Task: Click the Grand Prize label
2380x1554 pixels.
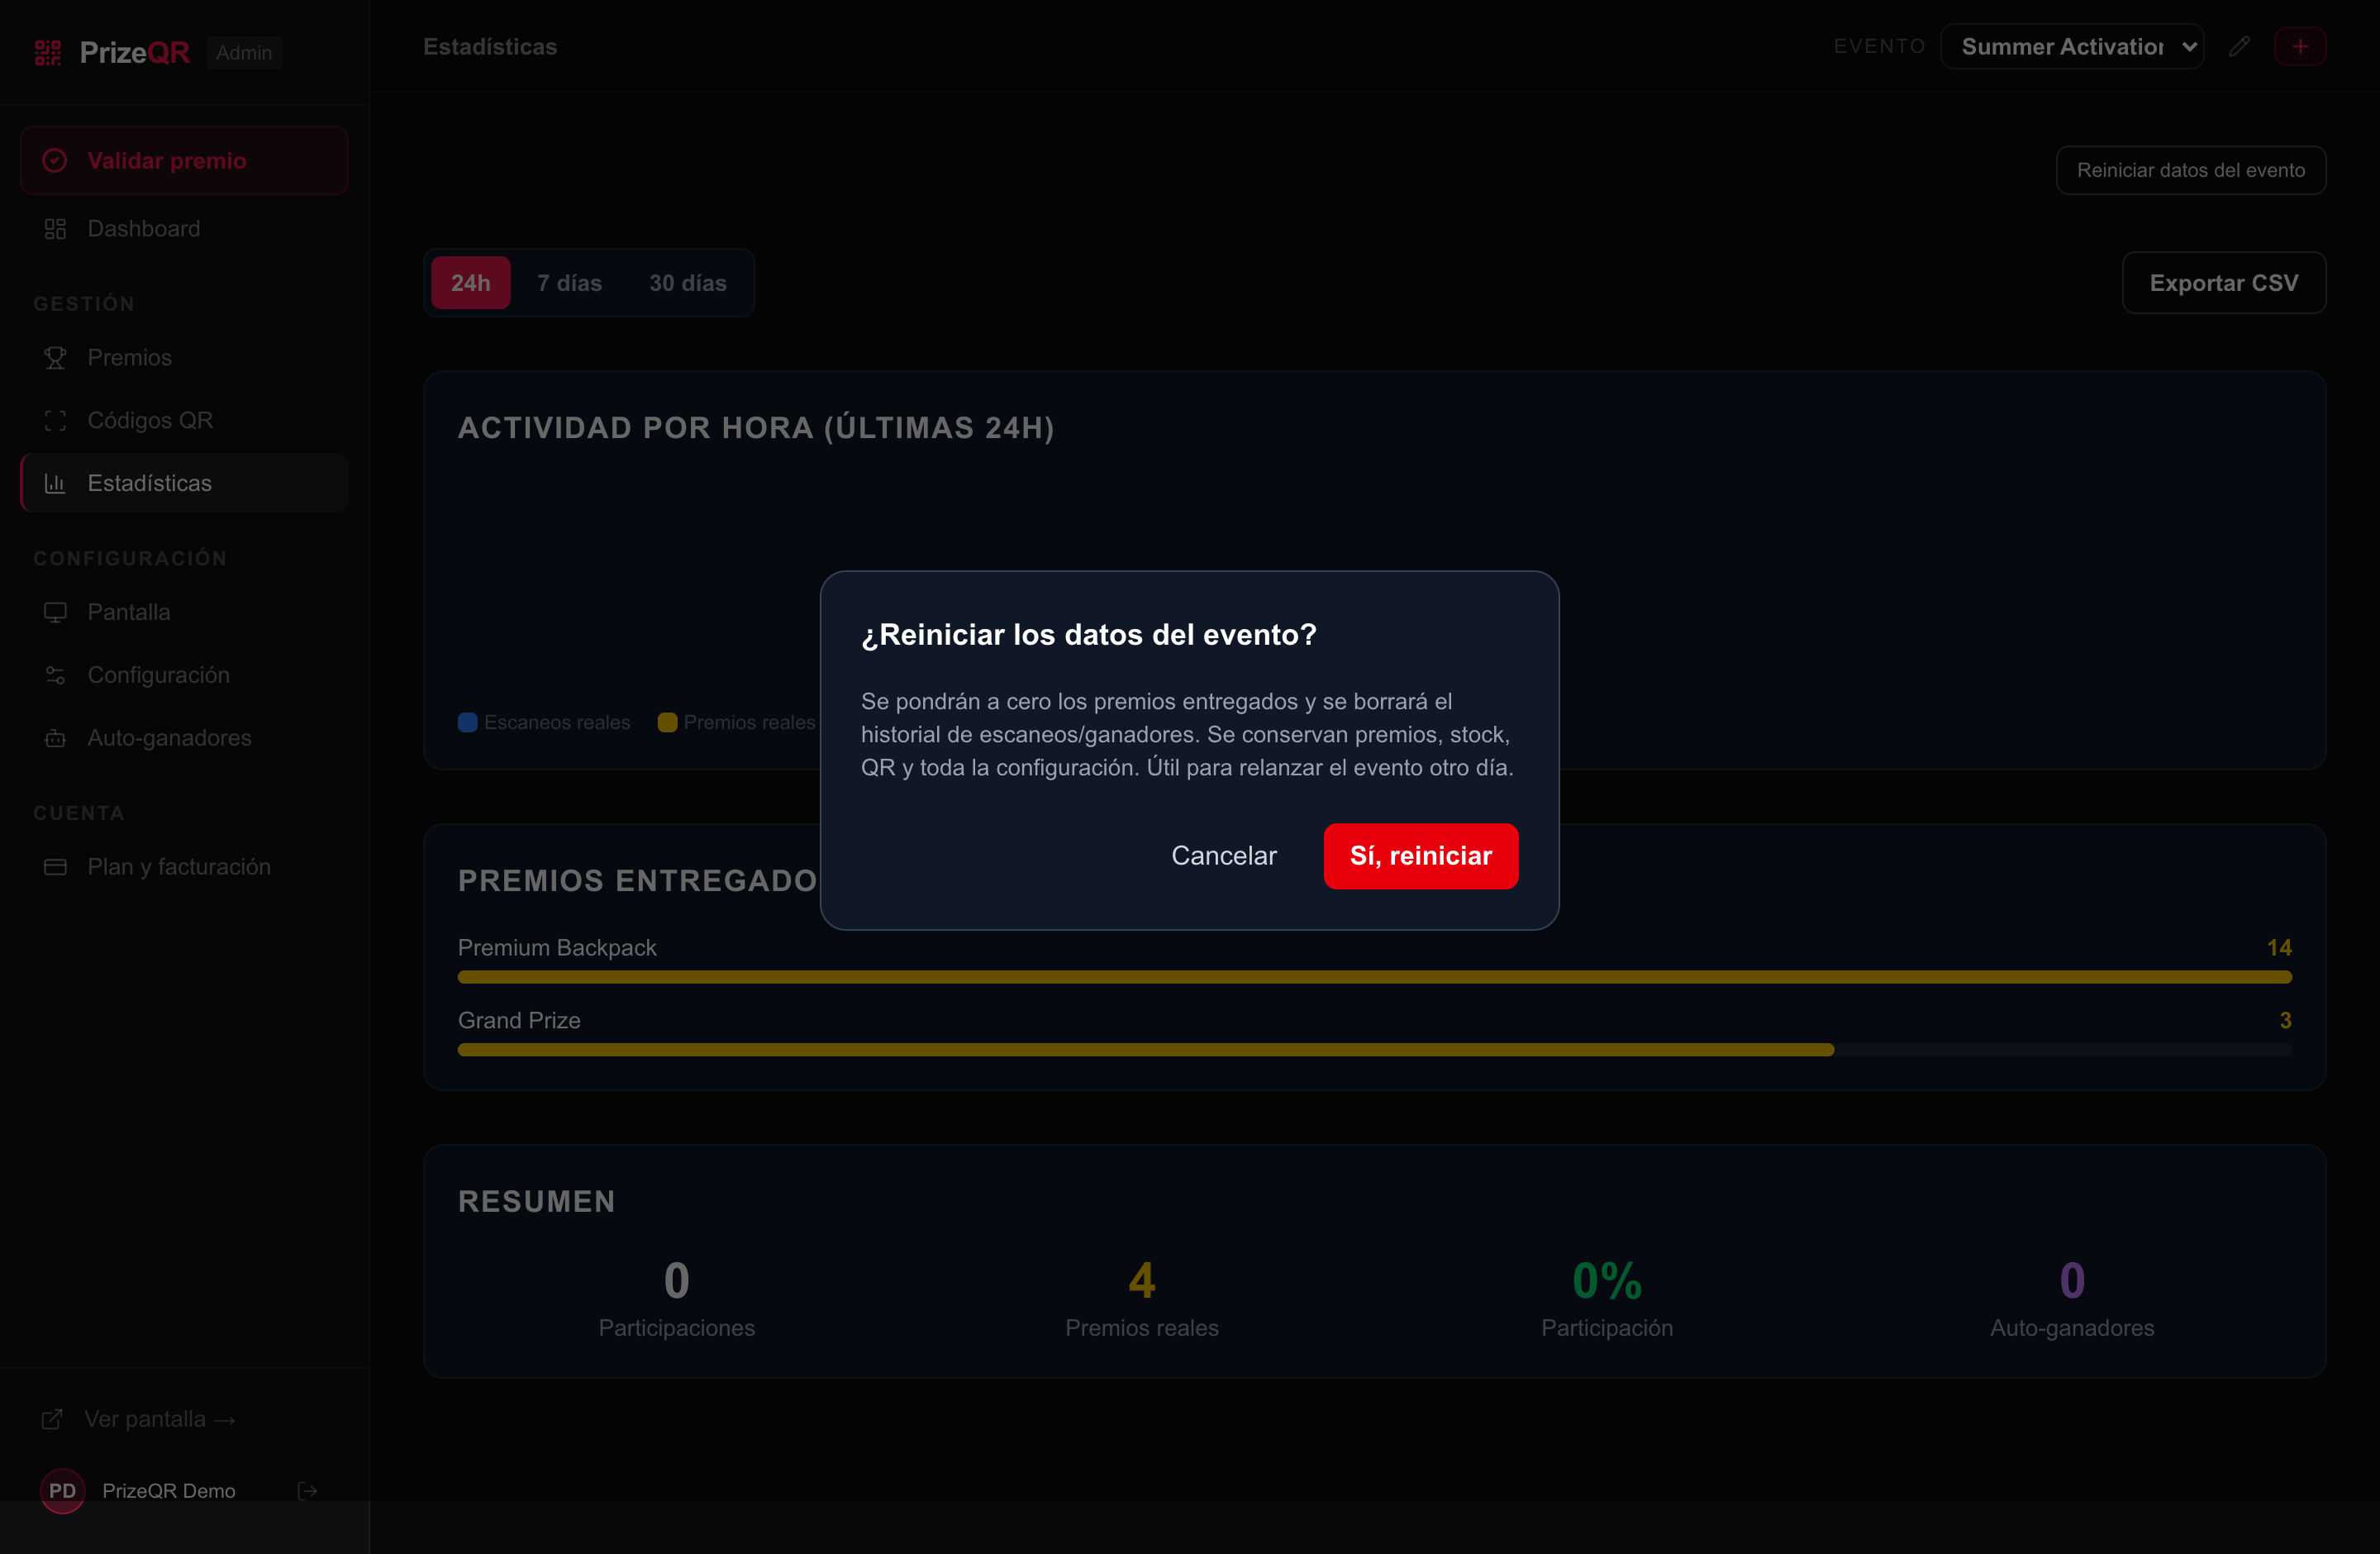Action: coord(519,1021)
